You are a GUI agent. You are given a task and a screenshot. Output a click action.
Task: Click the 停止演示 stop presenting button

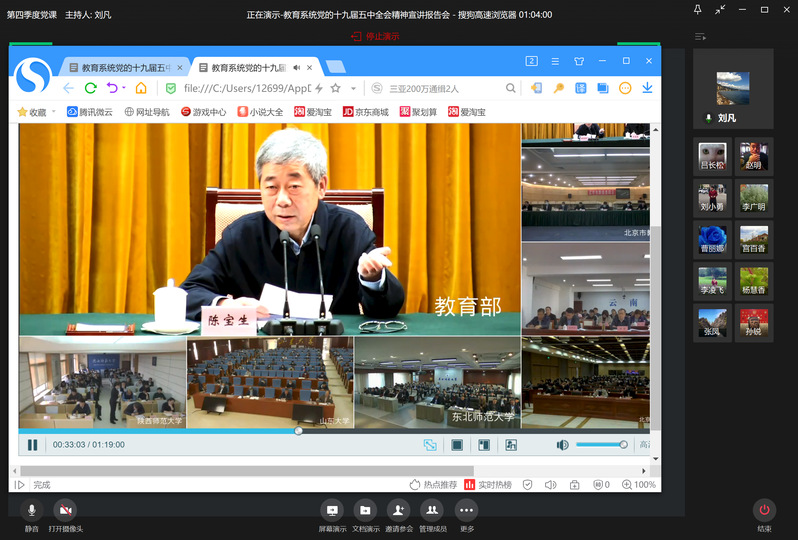[x=375, y=36]
